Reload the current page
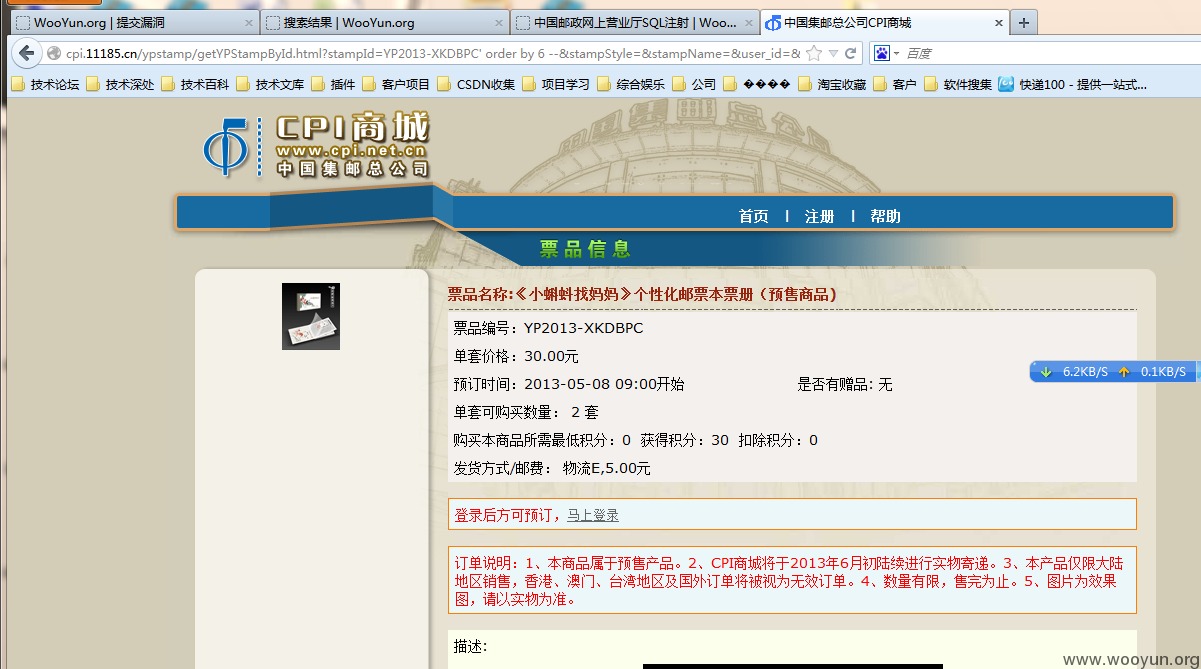Viewport: 1201px width, 669px height. 851,53
